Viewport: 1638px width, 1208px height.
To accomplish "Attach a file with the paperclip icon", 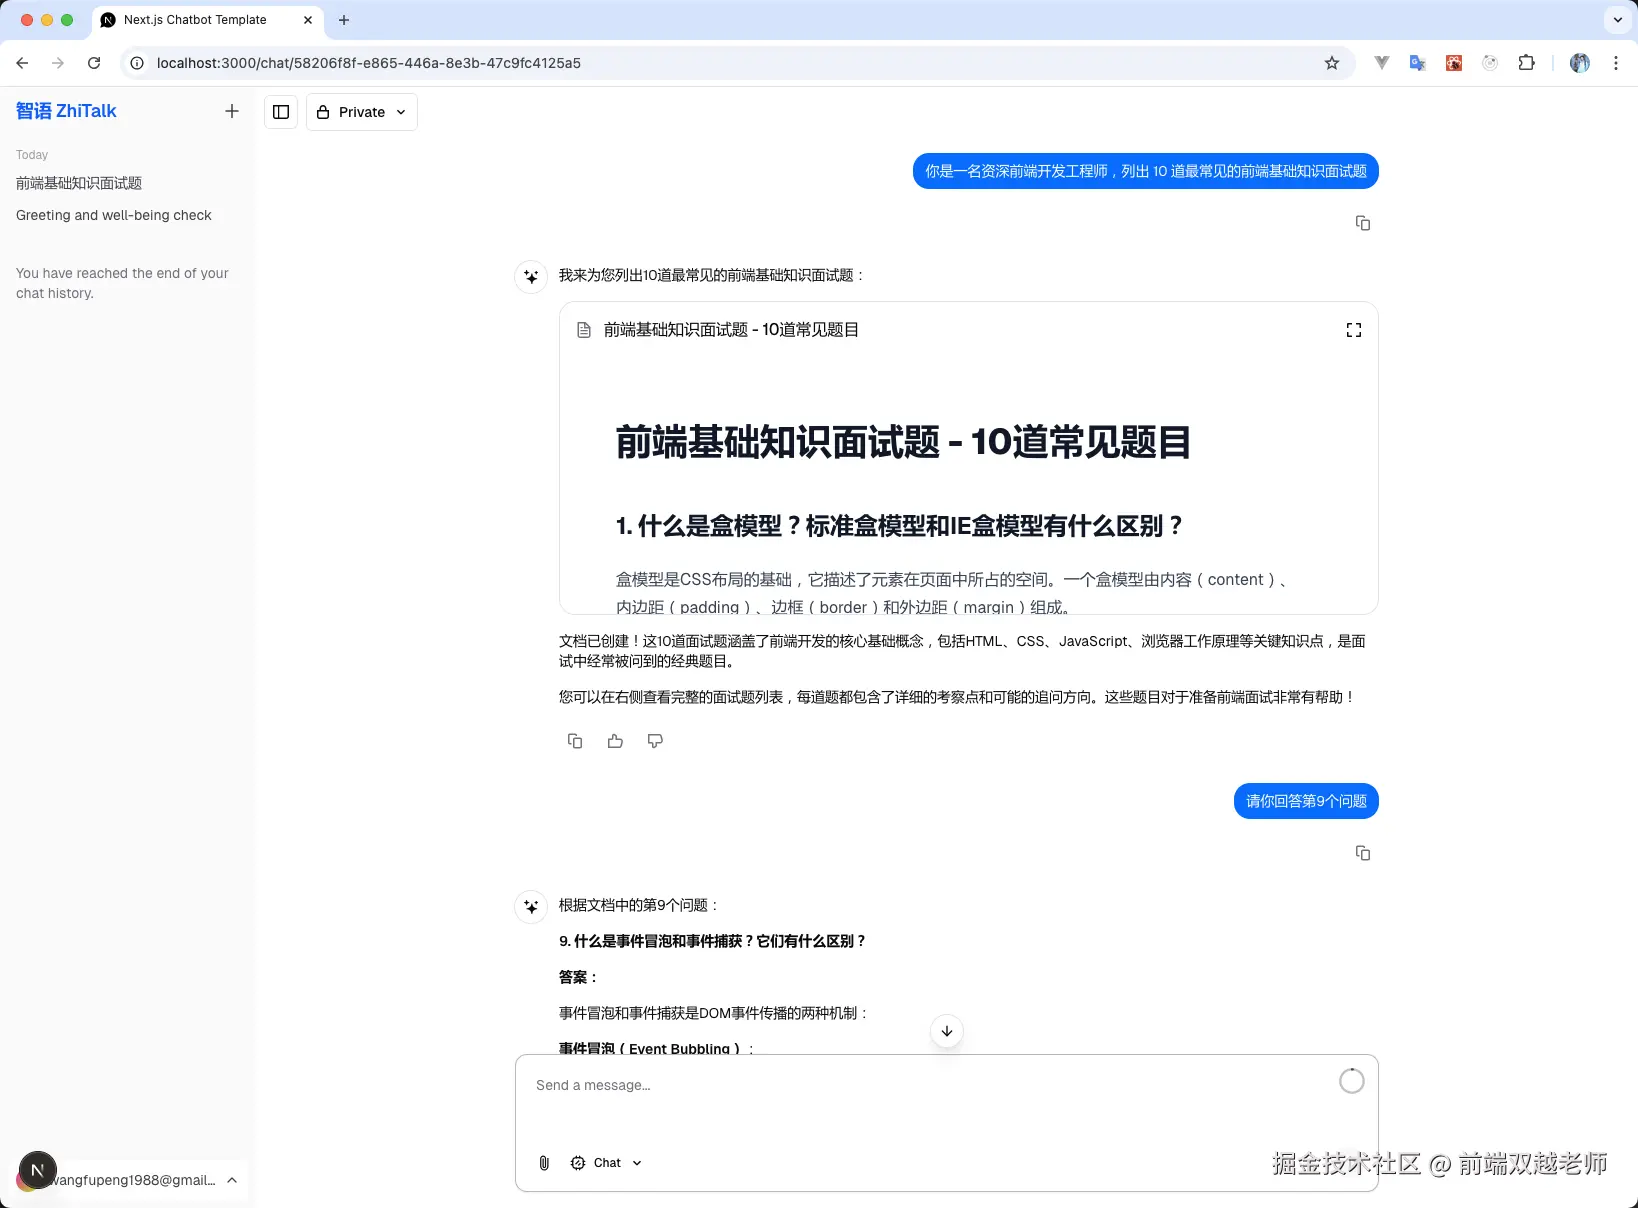I will click(x=543, y=1163).
